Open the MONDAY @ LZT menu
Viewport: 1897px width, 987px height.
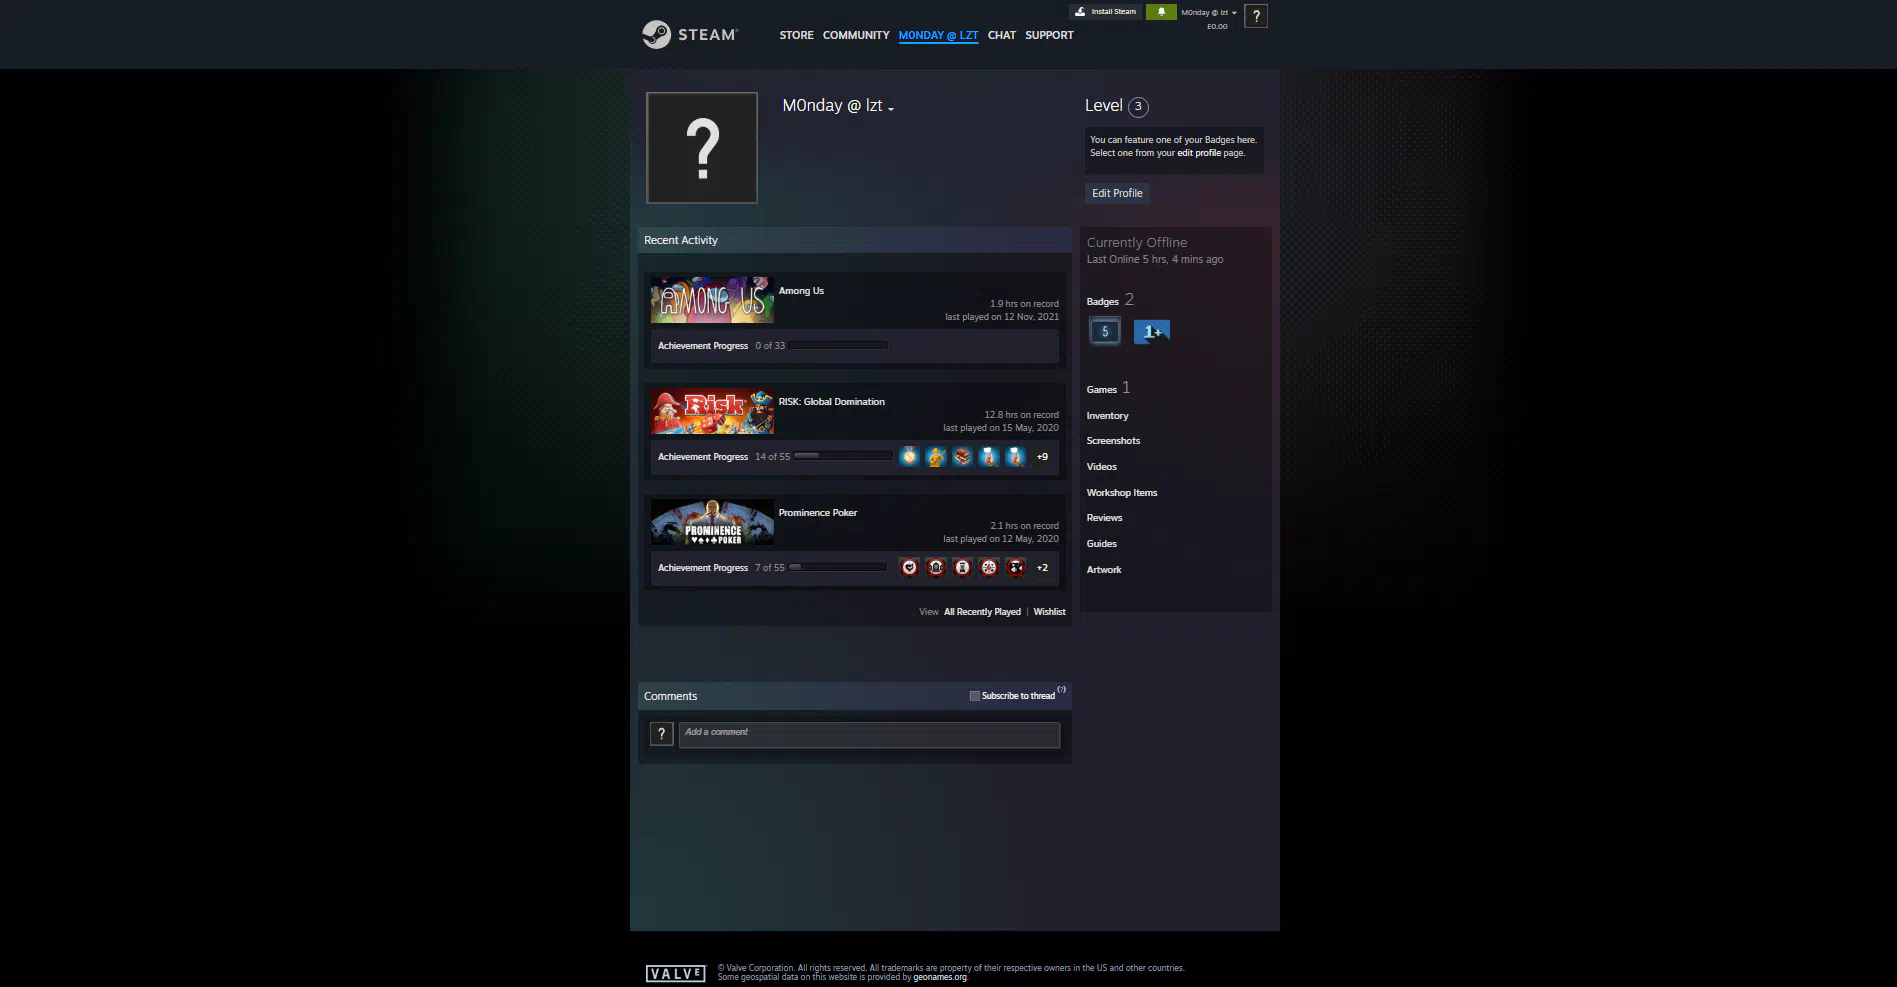coord(938,35)
